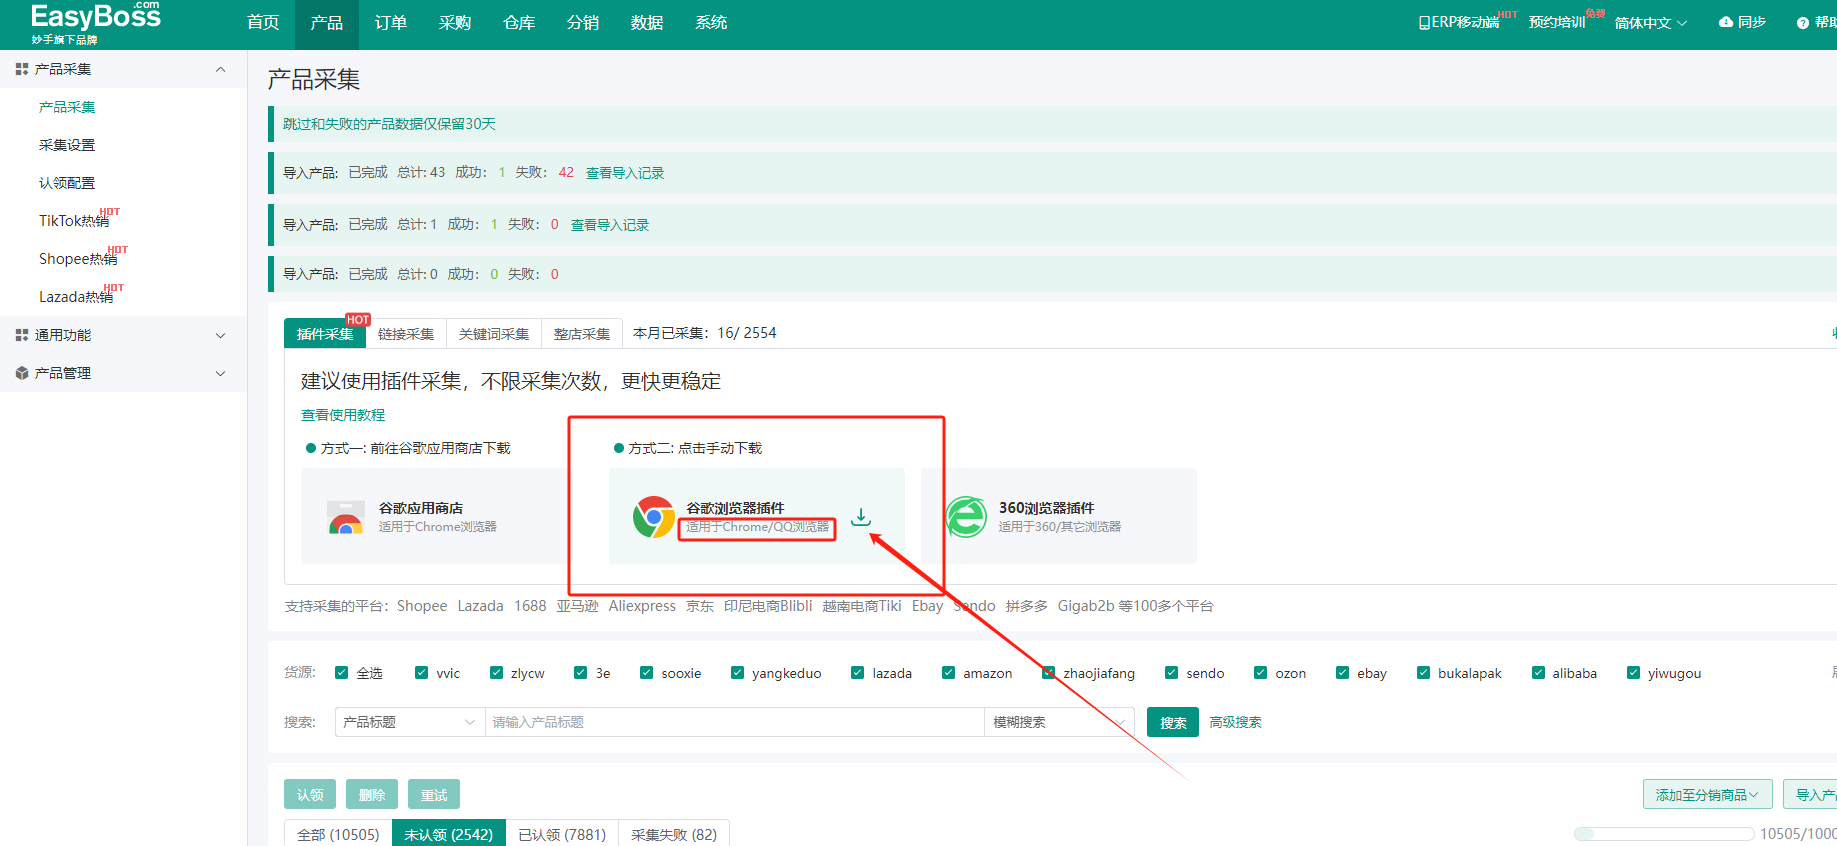Open 认领配置 in the sidebar
The image size is (1837, 846).
[x=67, y=183]
